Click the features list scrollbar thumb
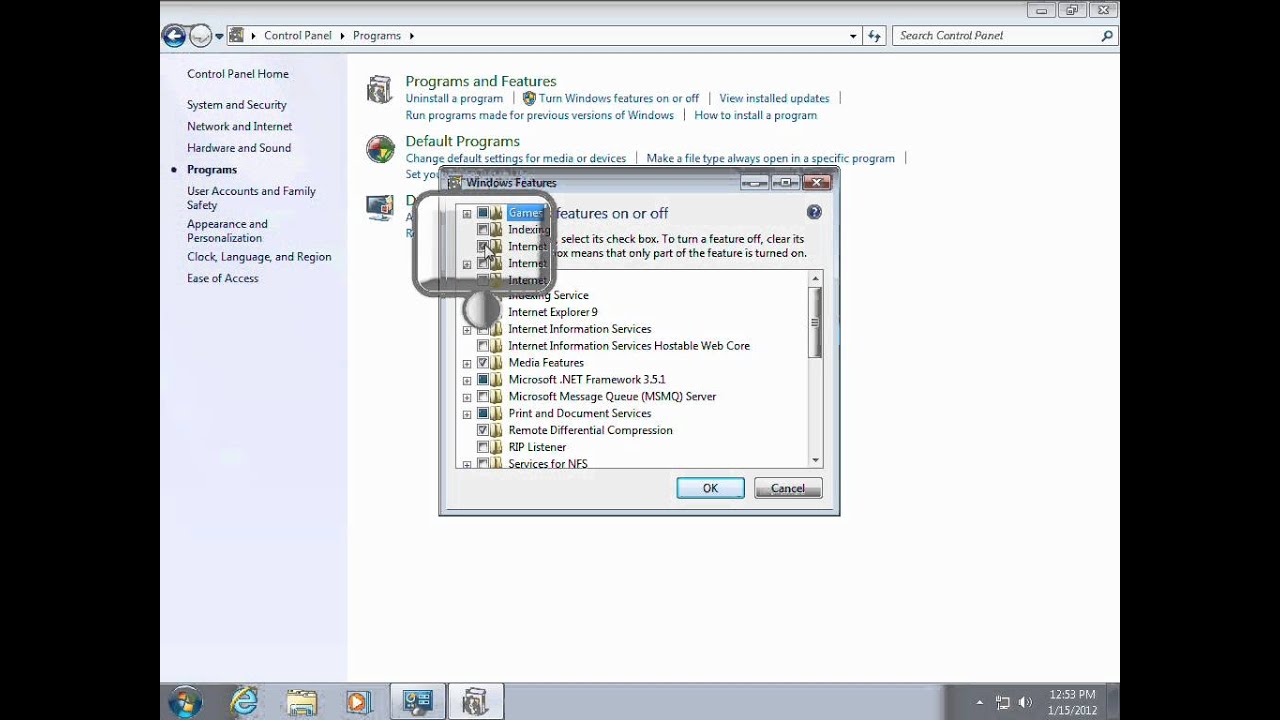The height and width of the screenshot is (720, 1280). [x=816, y=322]
